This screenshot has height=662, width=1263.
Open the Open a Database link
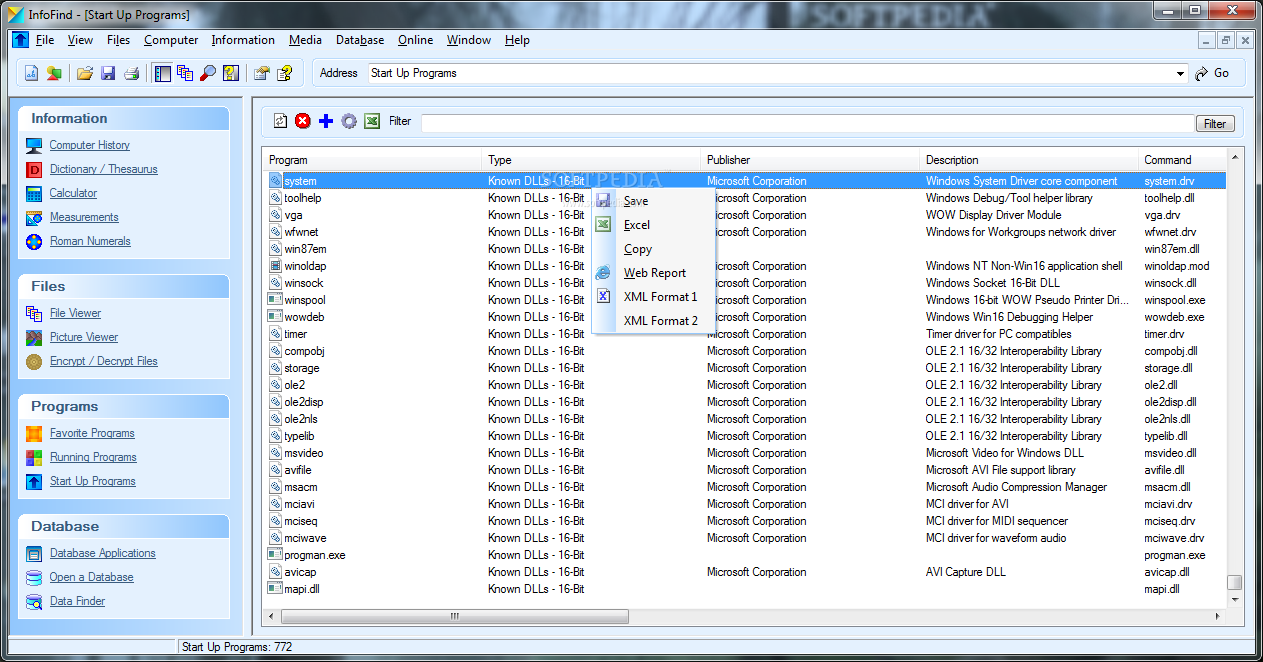tap(92, 577)
